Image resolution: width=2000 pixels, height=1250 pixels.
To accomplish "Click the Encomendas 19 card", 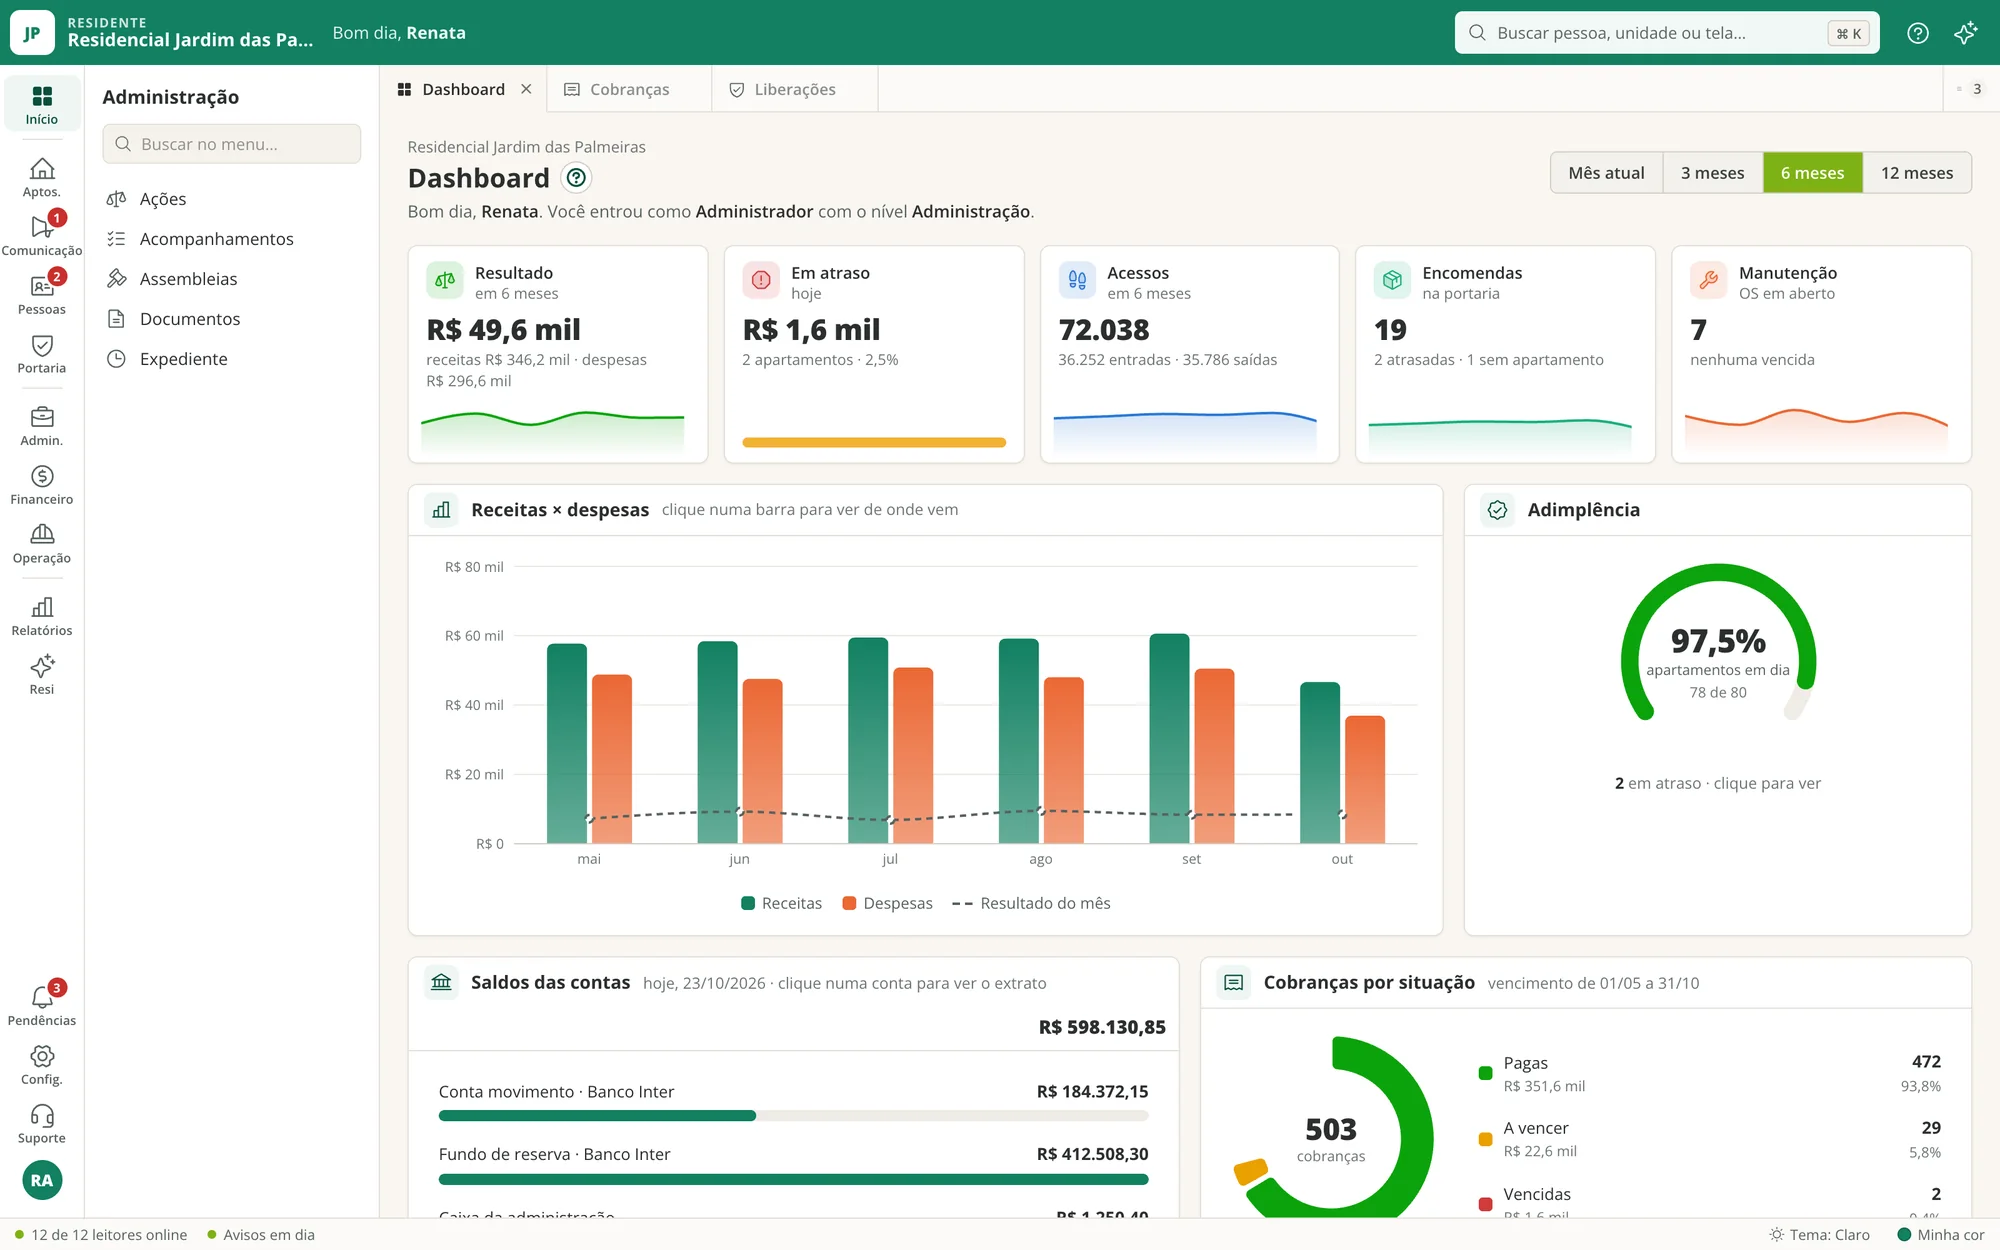I will (1505, 354).
